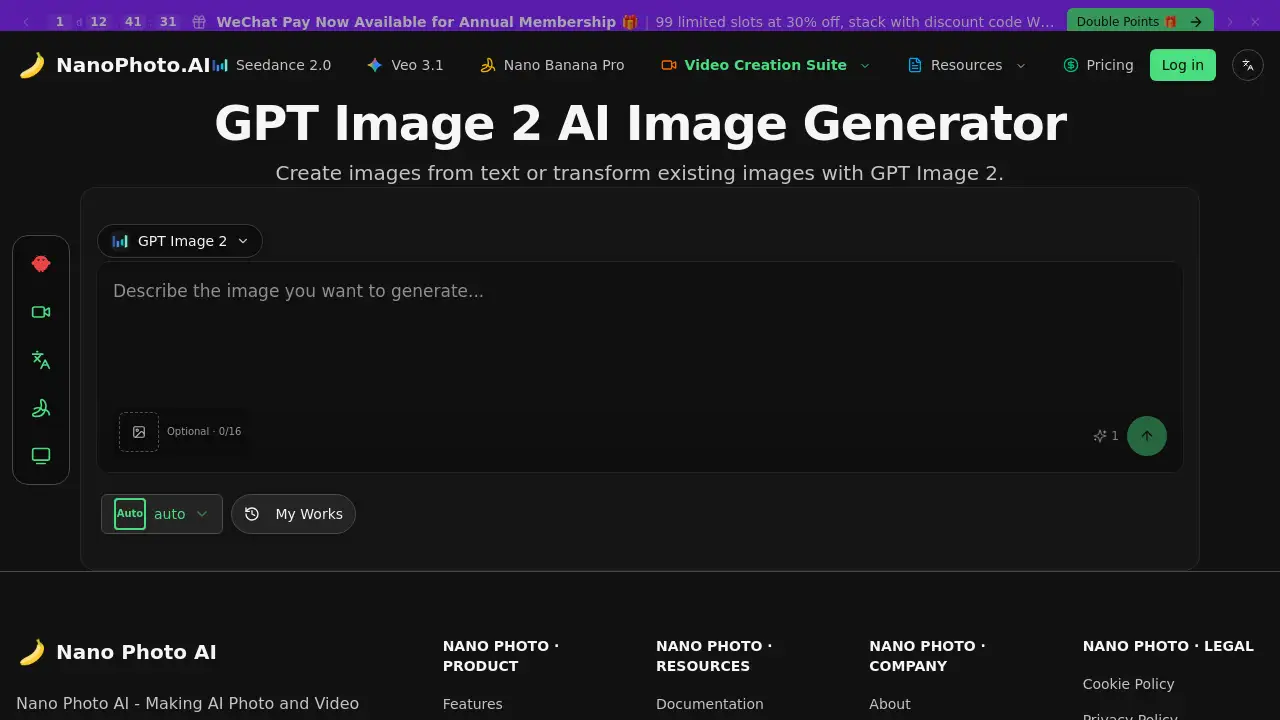Open the GPT Image 2 model selector
The image size is (1280, 720).
(x=180, y=241)
